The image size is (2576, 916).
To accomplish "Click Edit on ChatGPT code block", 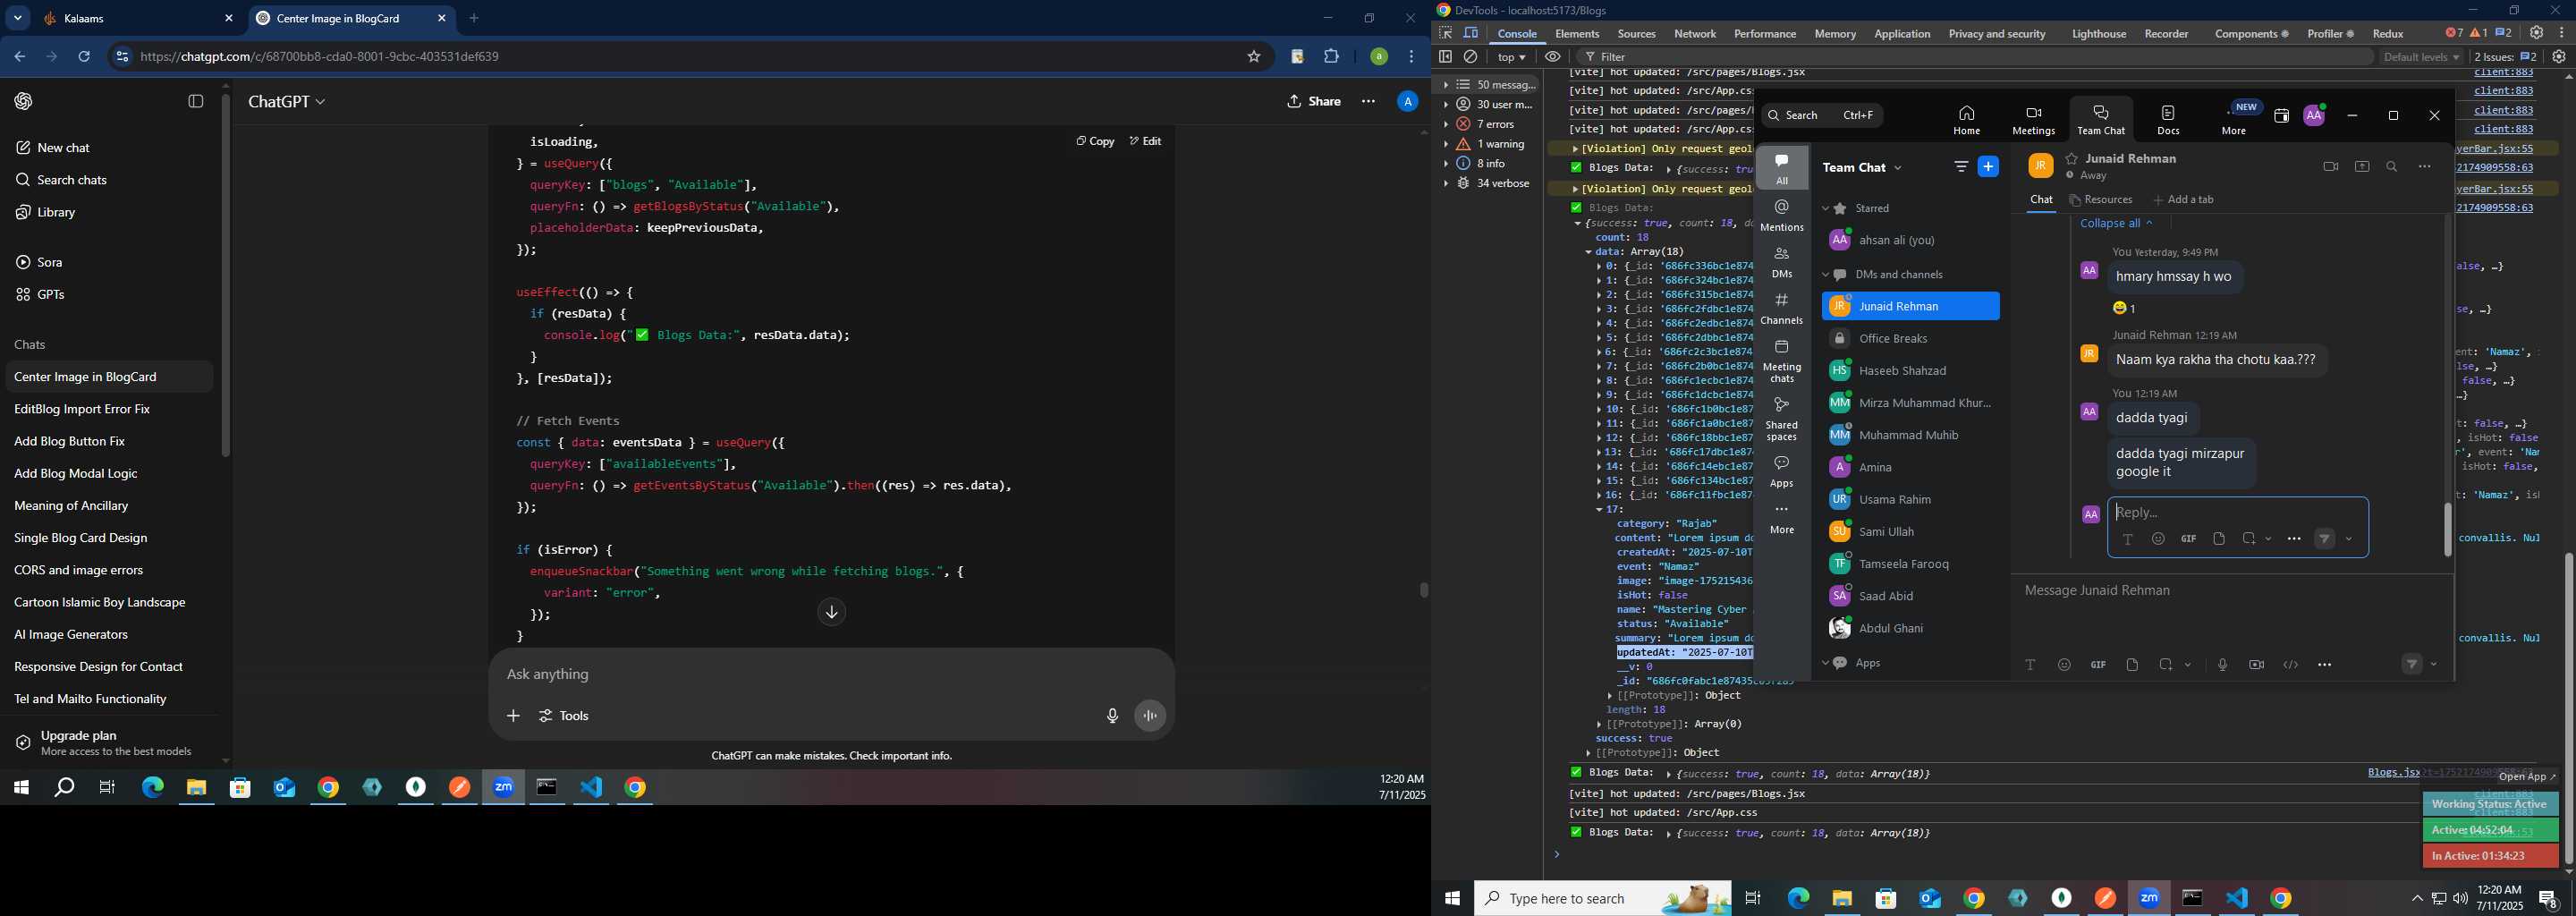I will [x=1146, y=141].
